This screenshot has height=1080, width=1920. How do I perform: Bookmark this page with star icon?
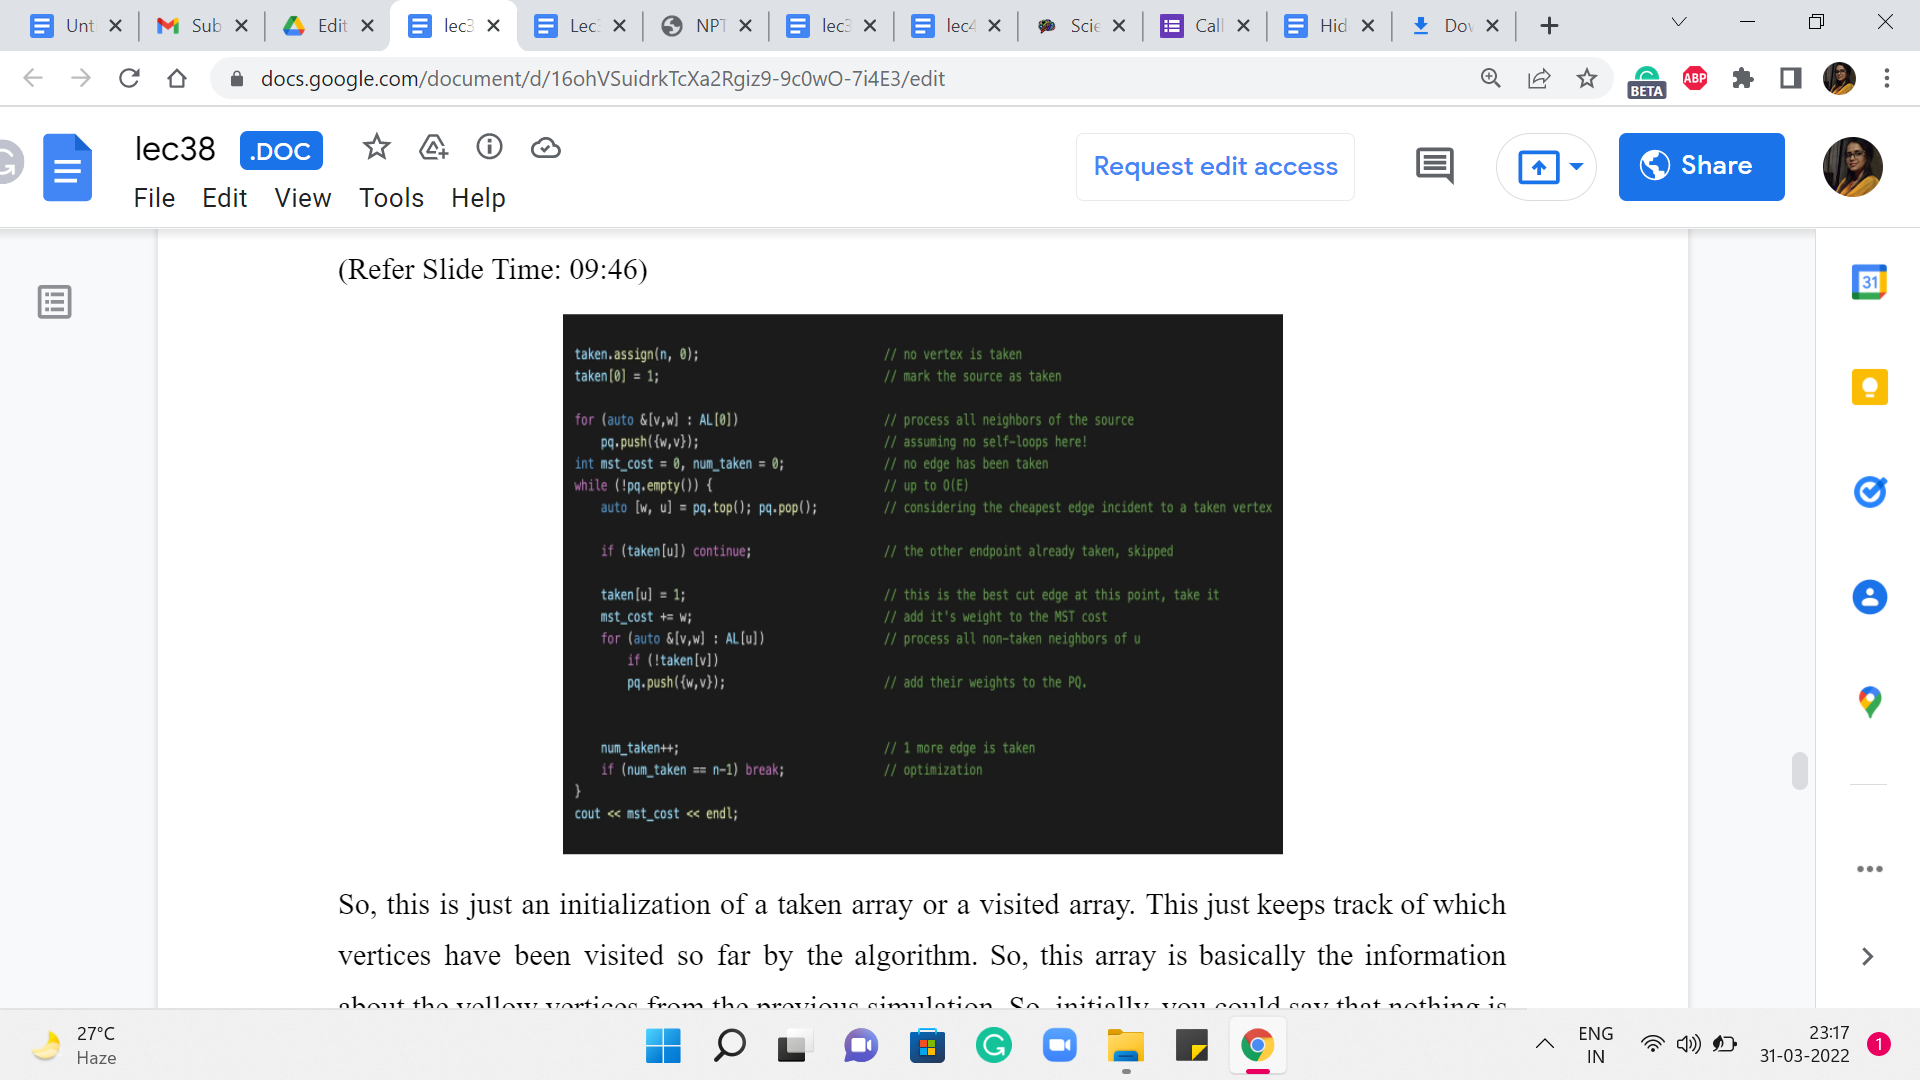1586,78
